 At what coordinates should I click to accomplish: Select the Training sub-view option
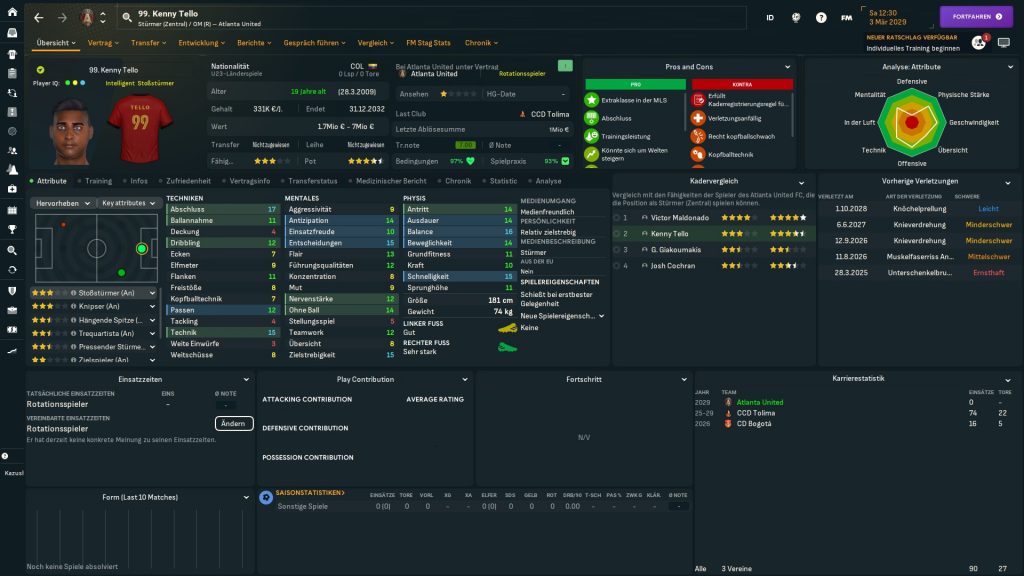point(98,181)
